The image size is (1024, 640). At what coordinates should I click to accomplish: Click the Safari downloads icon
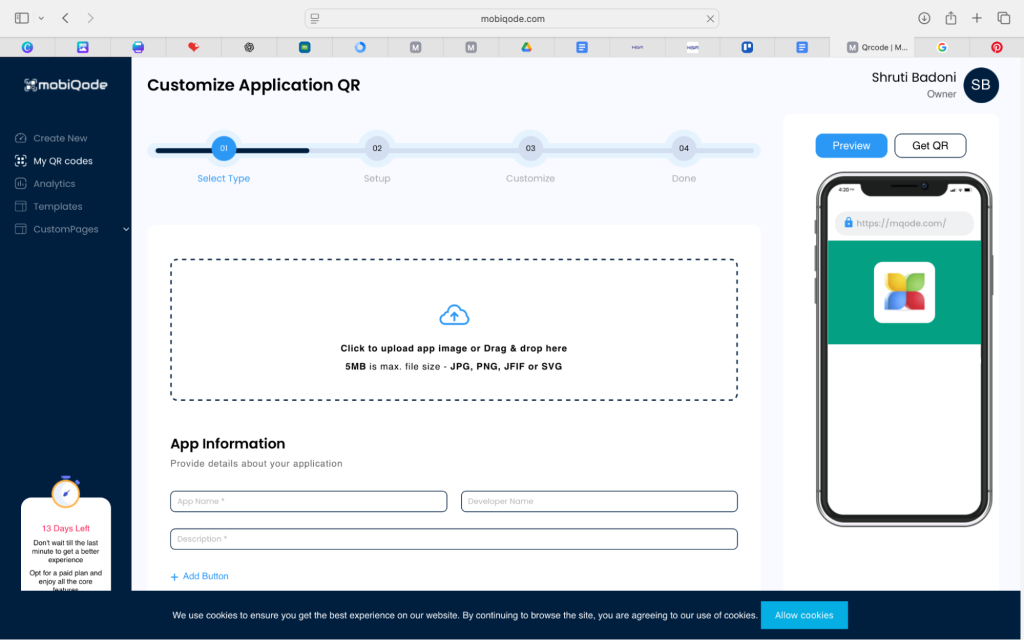click(924, 18)
